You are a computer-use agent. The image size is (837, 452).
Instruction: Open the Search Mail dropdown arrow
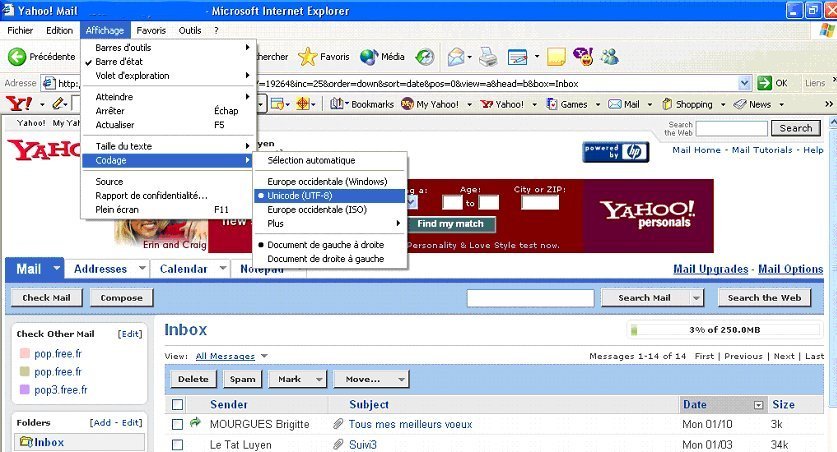(x=696, y=298)
